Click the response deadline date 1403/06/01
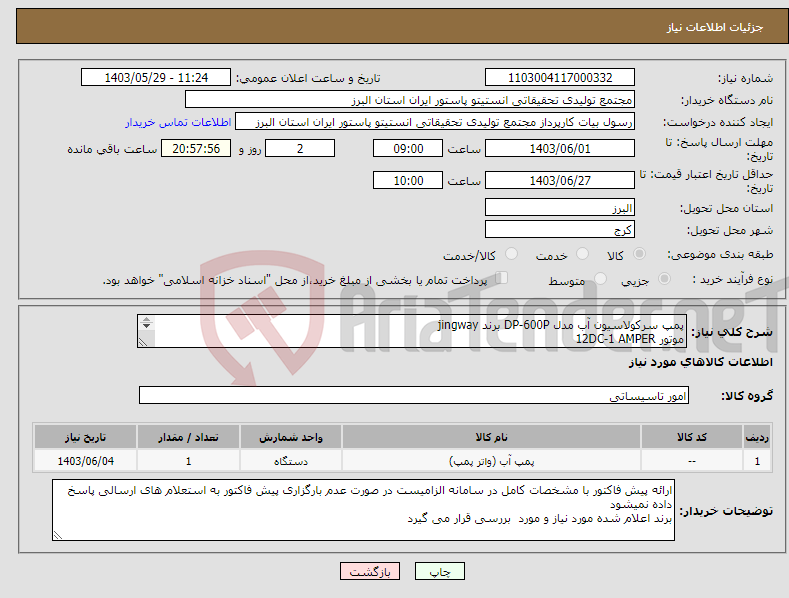 pos(560,148)
